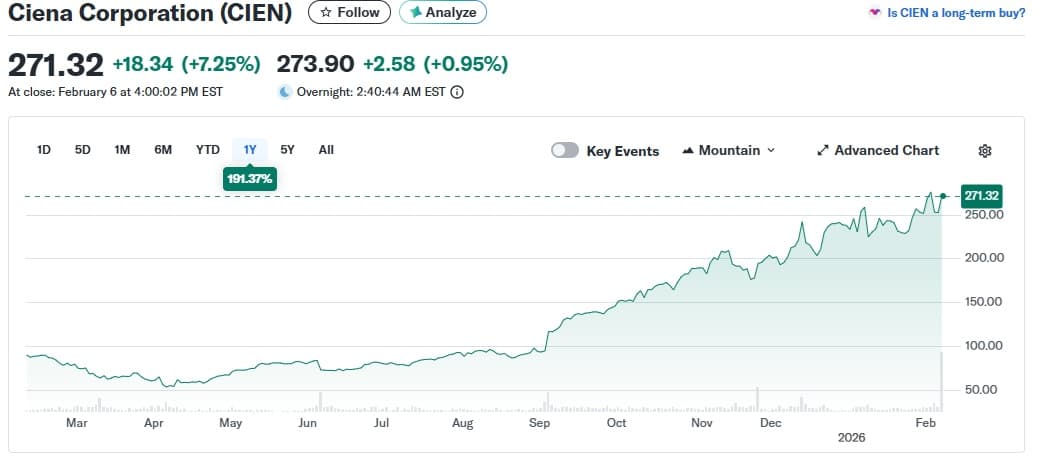The width and height of the screenshot is (1042, 464).
Task: Click heart icon beside long-term buy link
Action: click(875, 13)
